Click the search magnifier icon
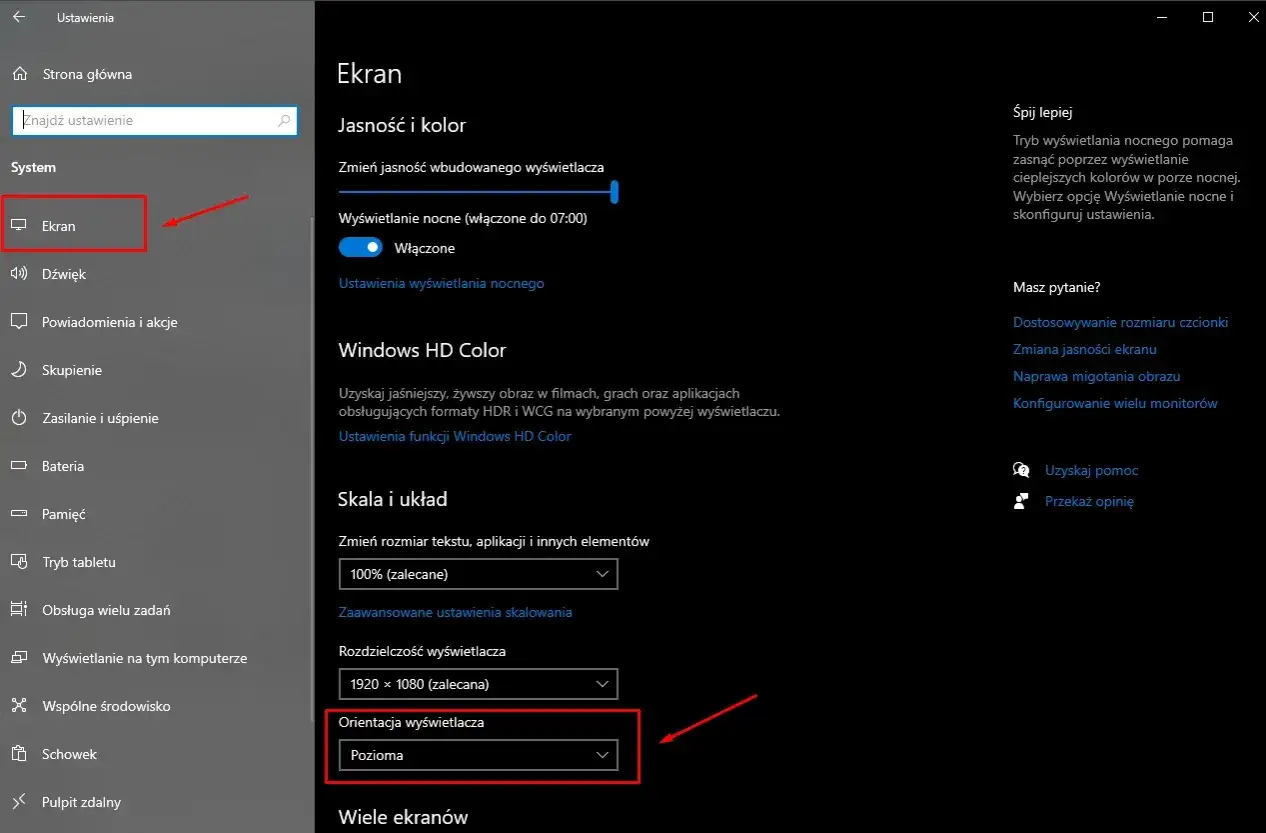Image resolution: width=1266 pixels, height=833 pixels. pos(284,121)
